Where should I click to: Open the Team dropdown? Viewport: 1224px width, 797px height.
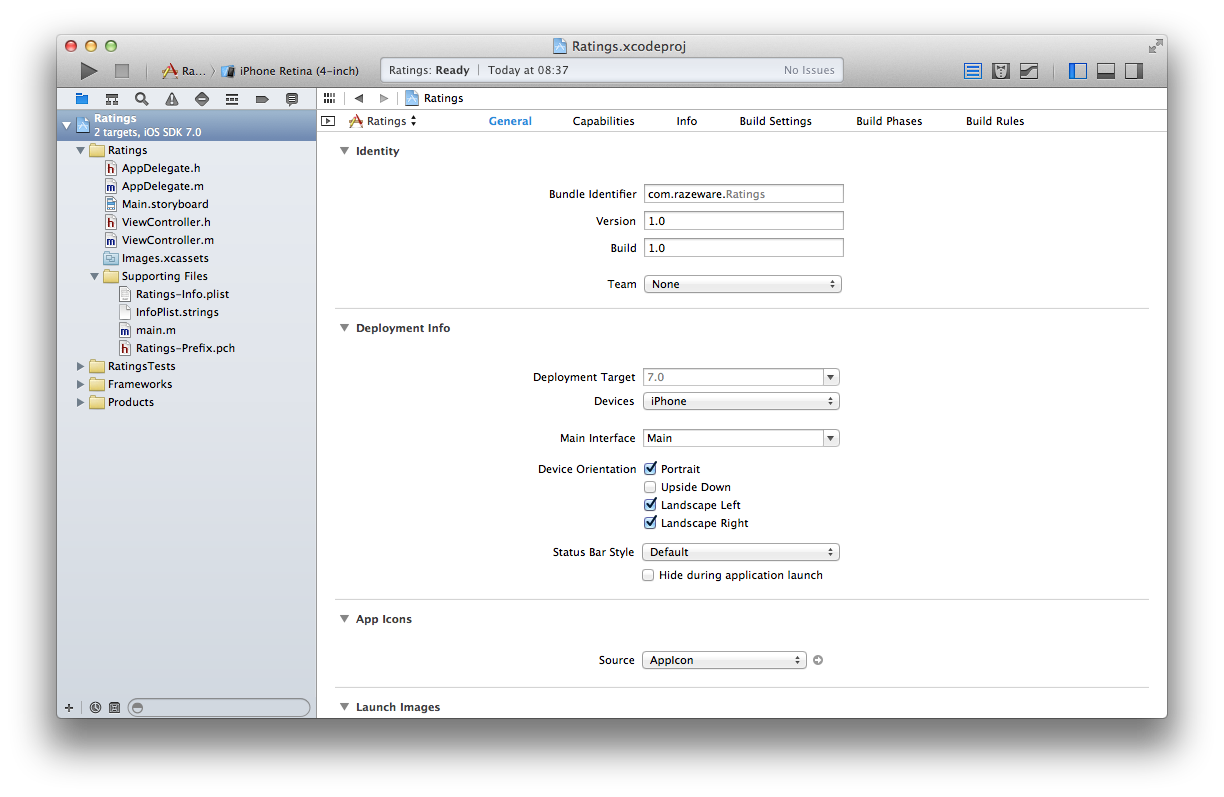point(743,284)
